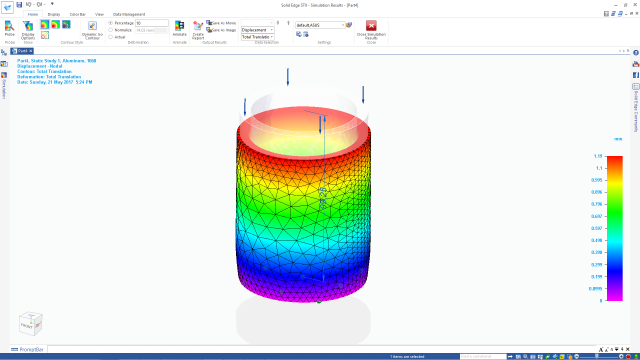Open the Data Management ribbon tab
Screen dimensions: 640x360
pos(129,14)
